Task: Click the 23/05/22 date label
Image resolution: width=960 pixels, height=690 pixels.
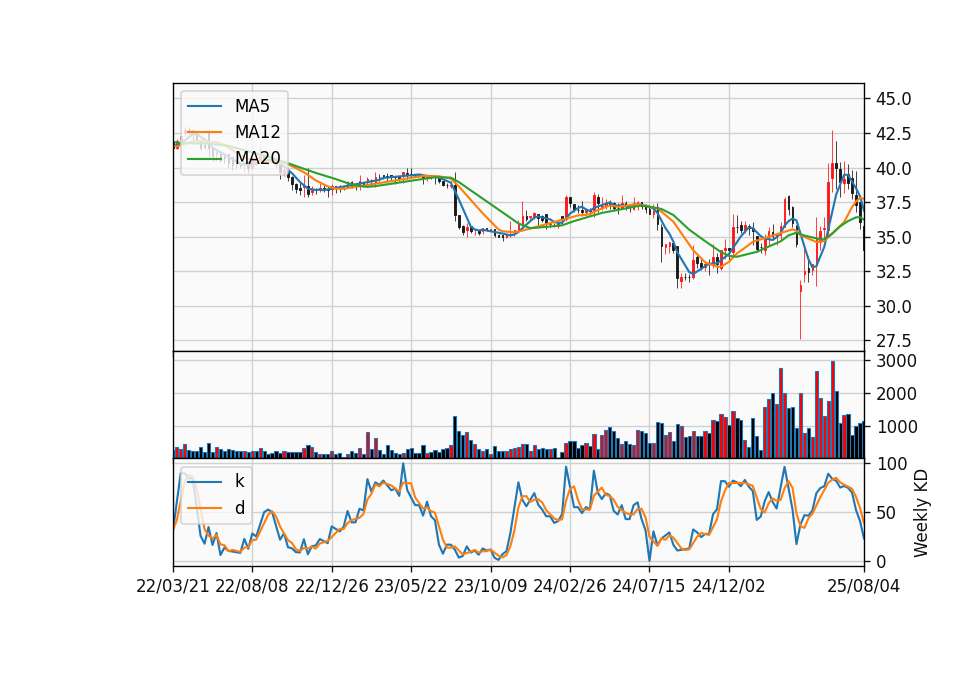Action: click(x=411, y=587)
